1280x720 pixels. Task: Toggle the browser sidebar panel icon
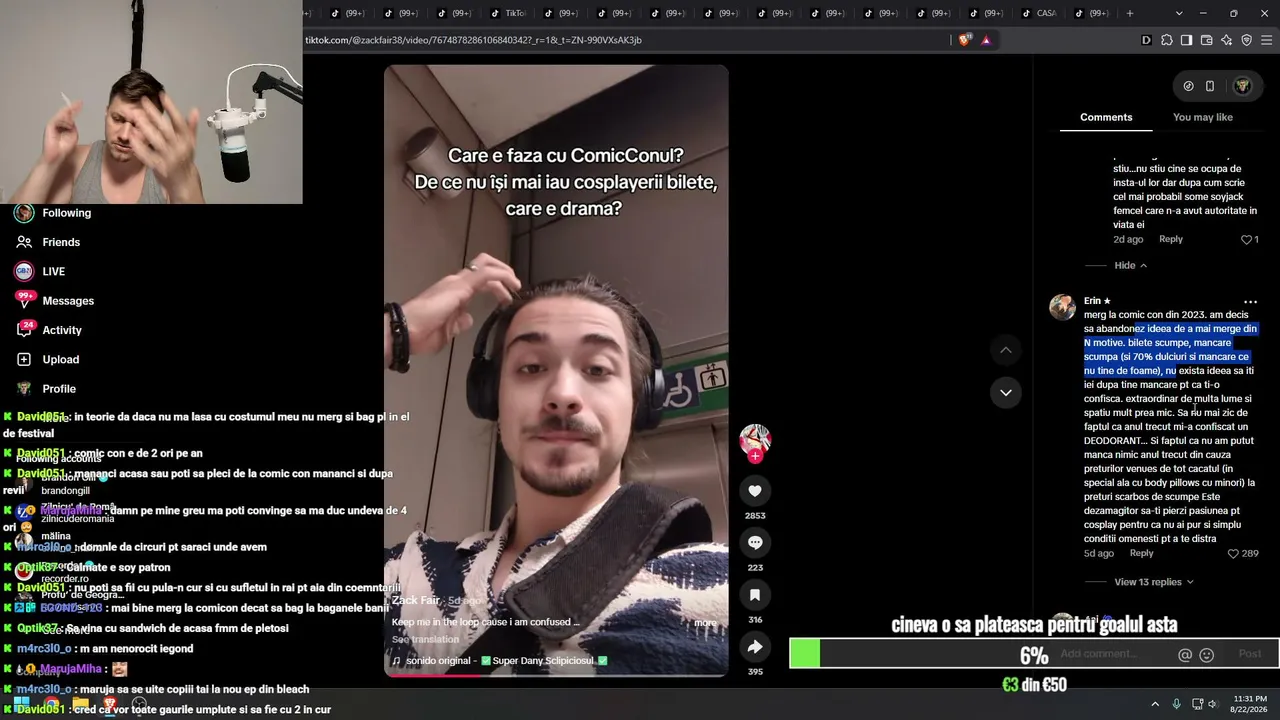1186,40
